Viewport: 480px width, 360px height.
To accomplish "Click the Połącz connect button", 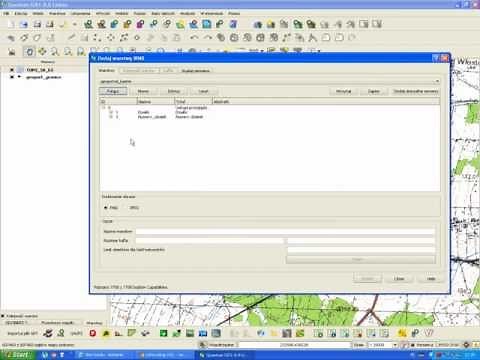I will 113,91.
